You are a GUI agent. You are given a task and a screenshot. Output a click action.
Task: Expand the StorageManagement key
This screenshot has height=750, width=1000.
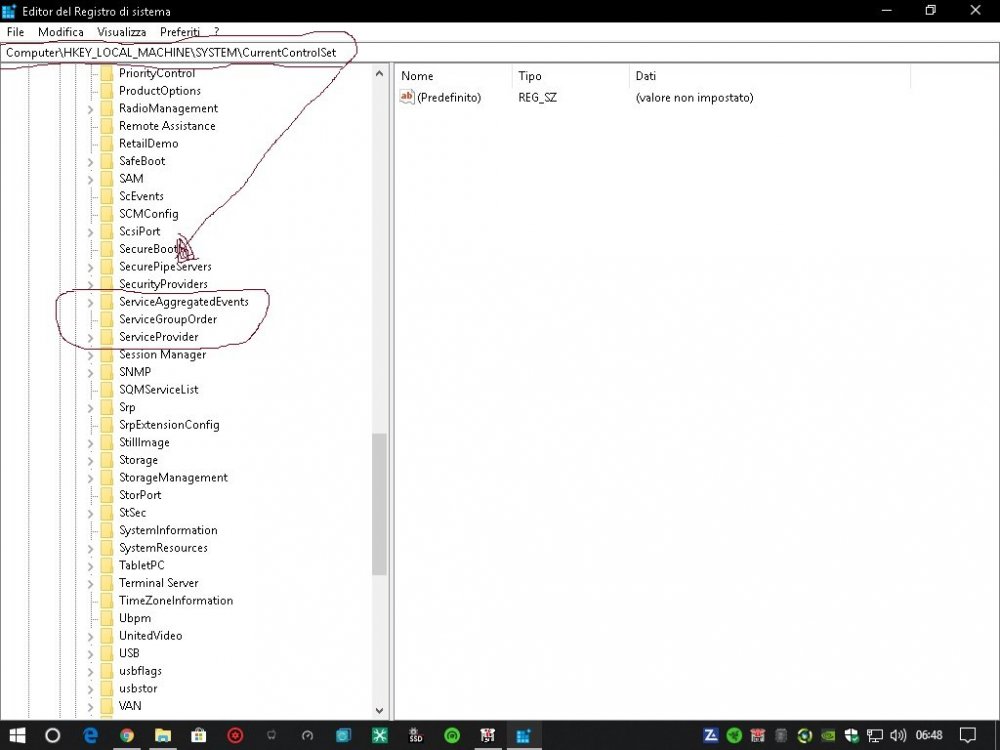coord(90,478)
